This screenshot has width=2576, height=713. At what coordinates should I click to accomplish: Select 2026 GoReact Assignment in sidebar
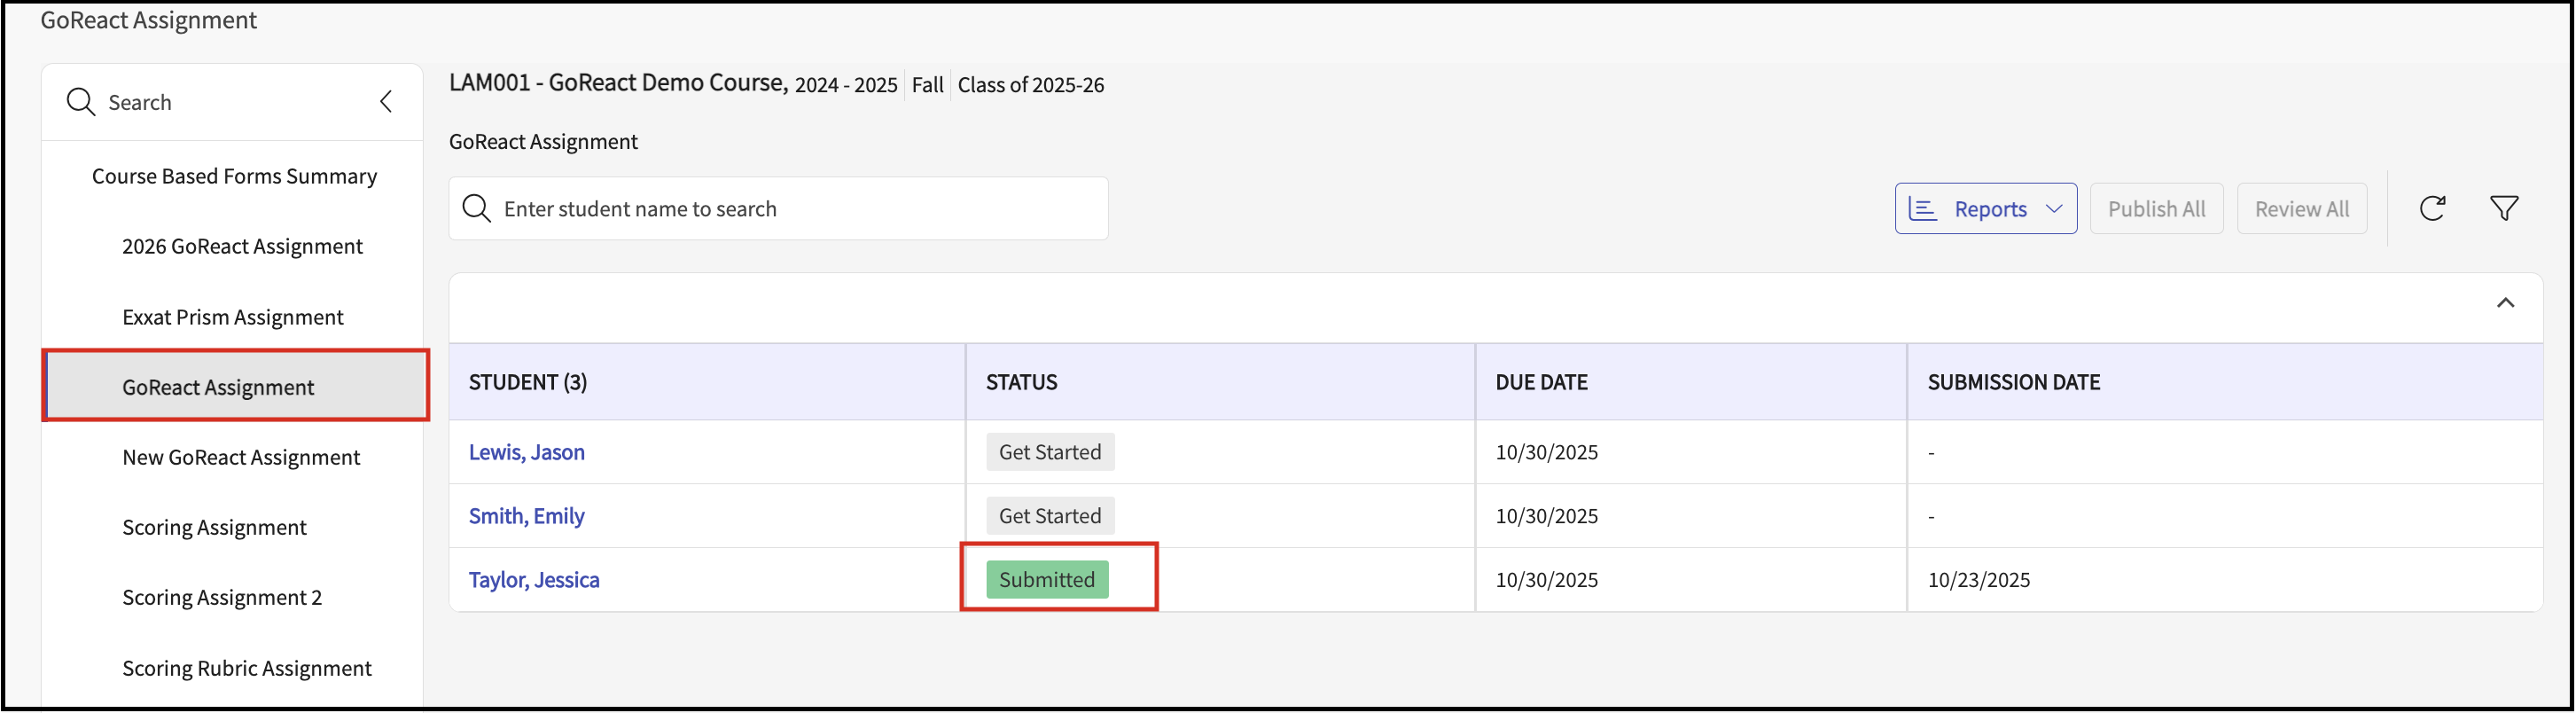[x=242, y=246]
